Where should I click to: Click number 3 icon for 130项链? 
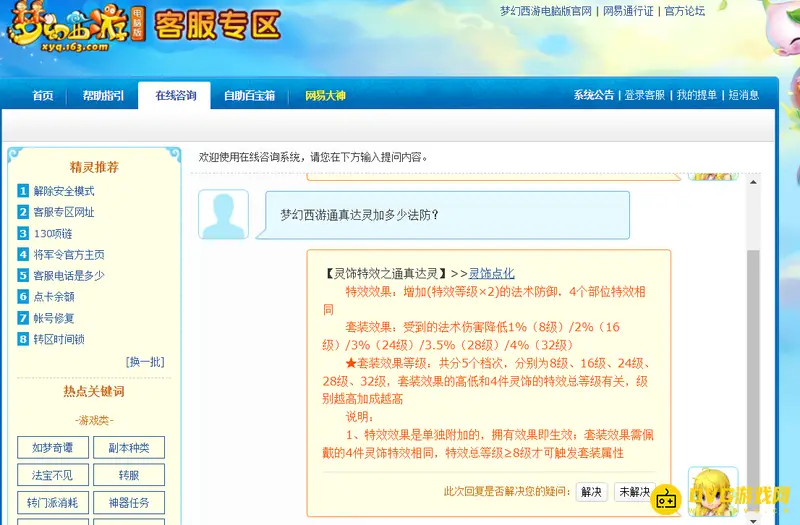[23, 233]
